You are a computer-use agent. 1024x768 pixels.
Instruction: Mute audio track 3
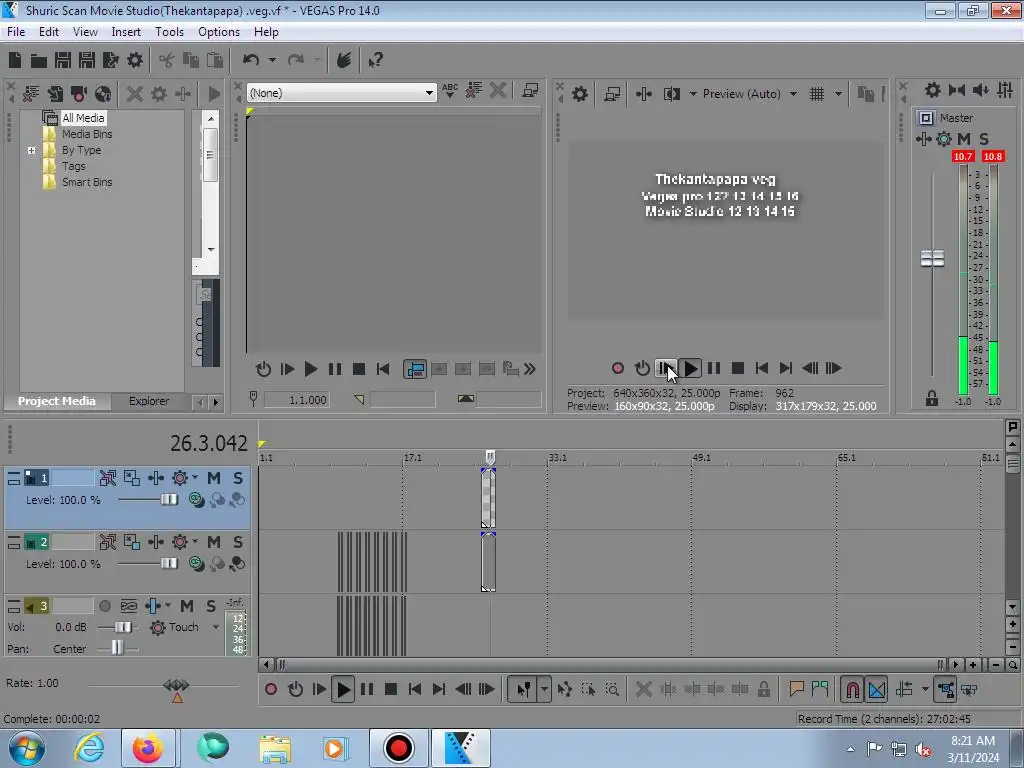coord(187,606)
